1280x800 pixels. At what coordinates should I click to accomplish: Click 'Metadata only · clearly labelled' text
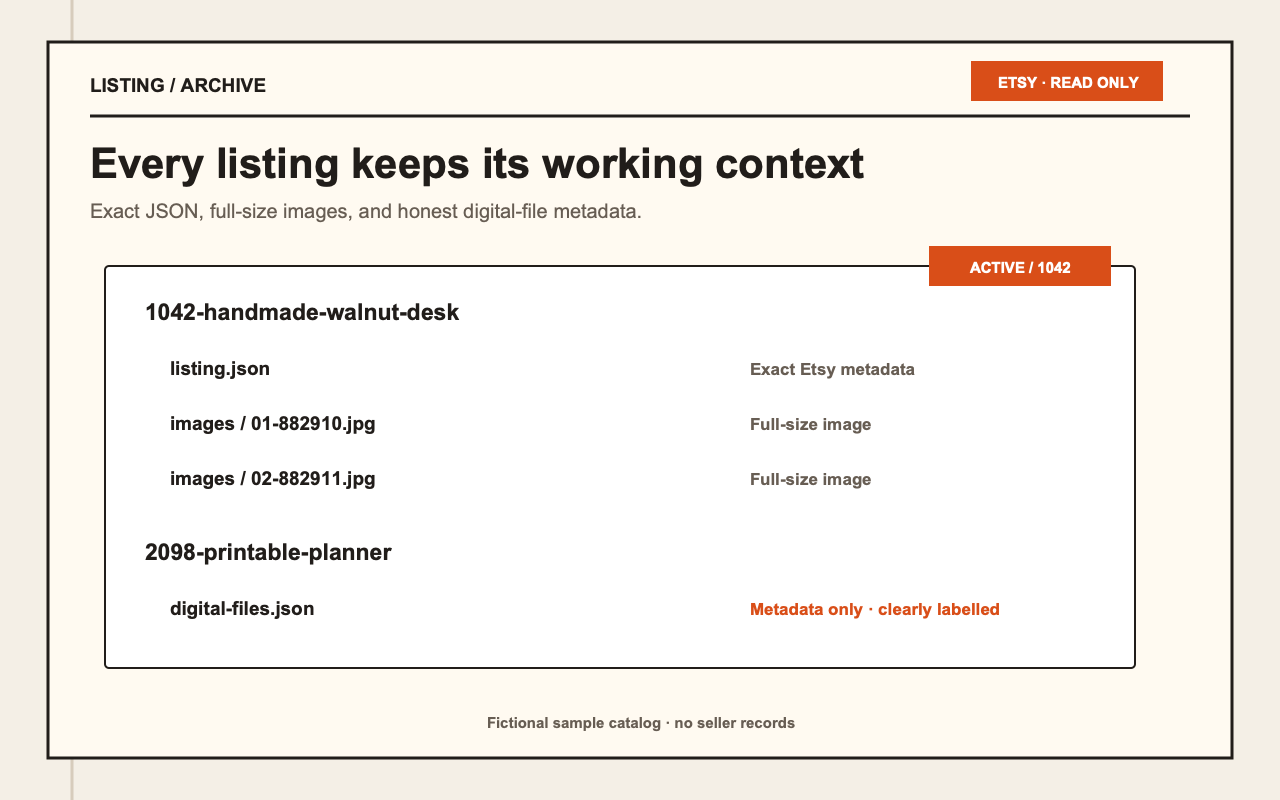pyautogui.click(x=875, y=609)
